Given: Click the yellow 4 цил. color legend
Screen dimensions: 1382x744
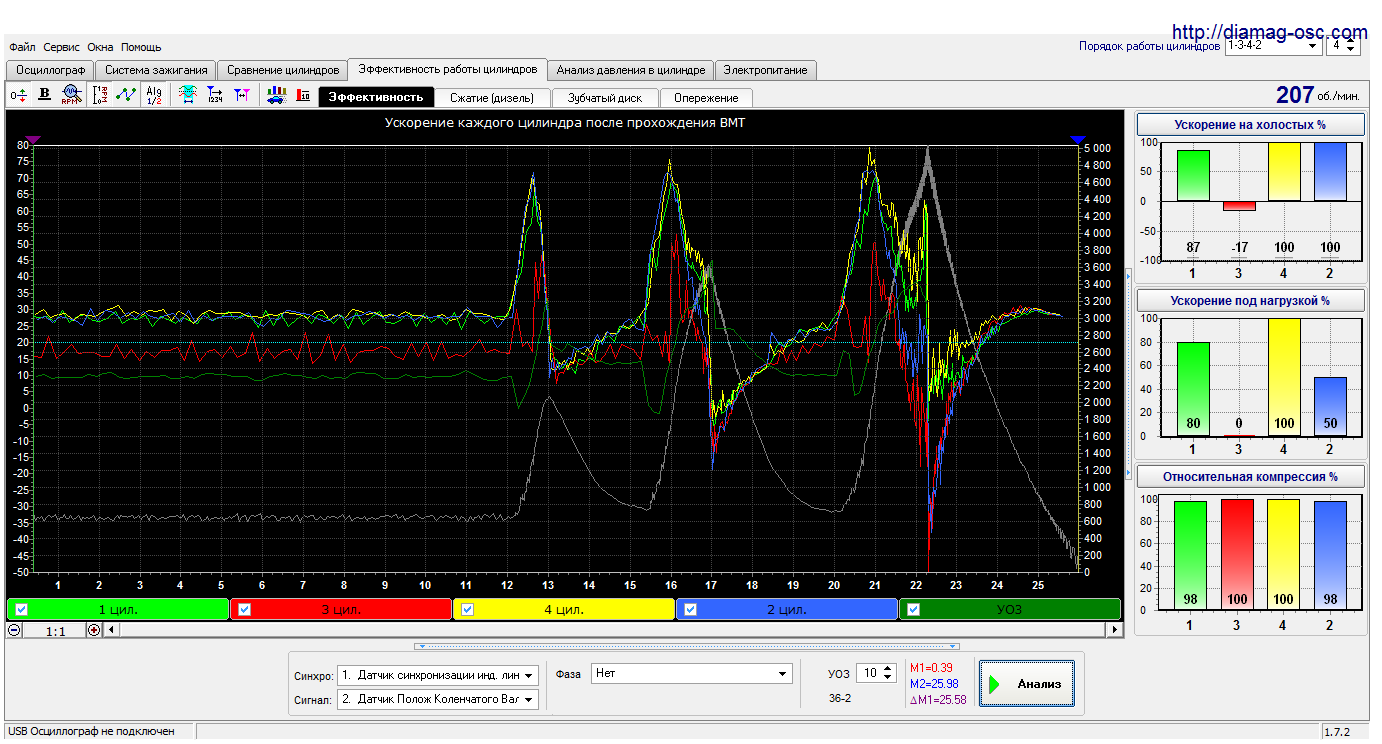Looking at the screenshot, I should pyautogui.click(x=564, y=609).
